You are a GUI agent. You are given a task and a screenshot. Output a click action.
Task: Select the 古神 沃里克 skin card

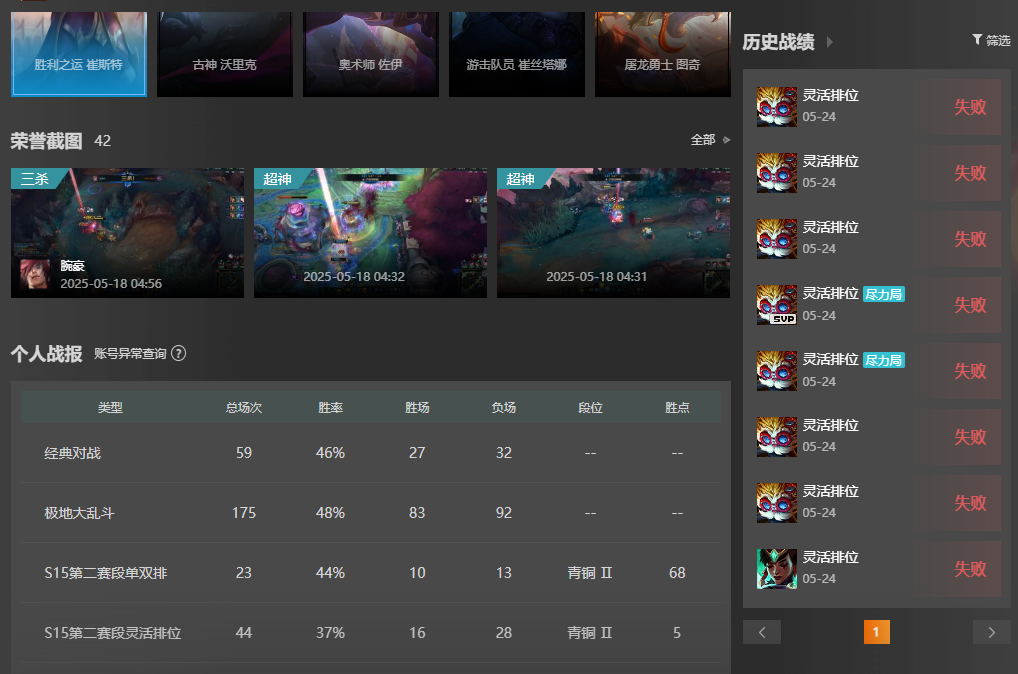click(x=225, y=54)
